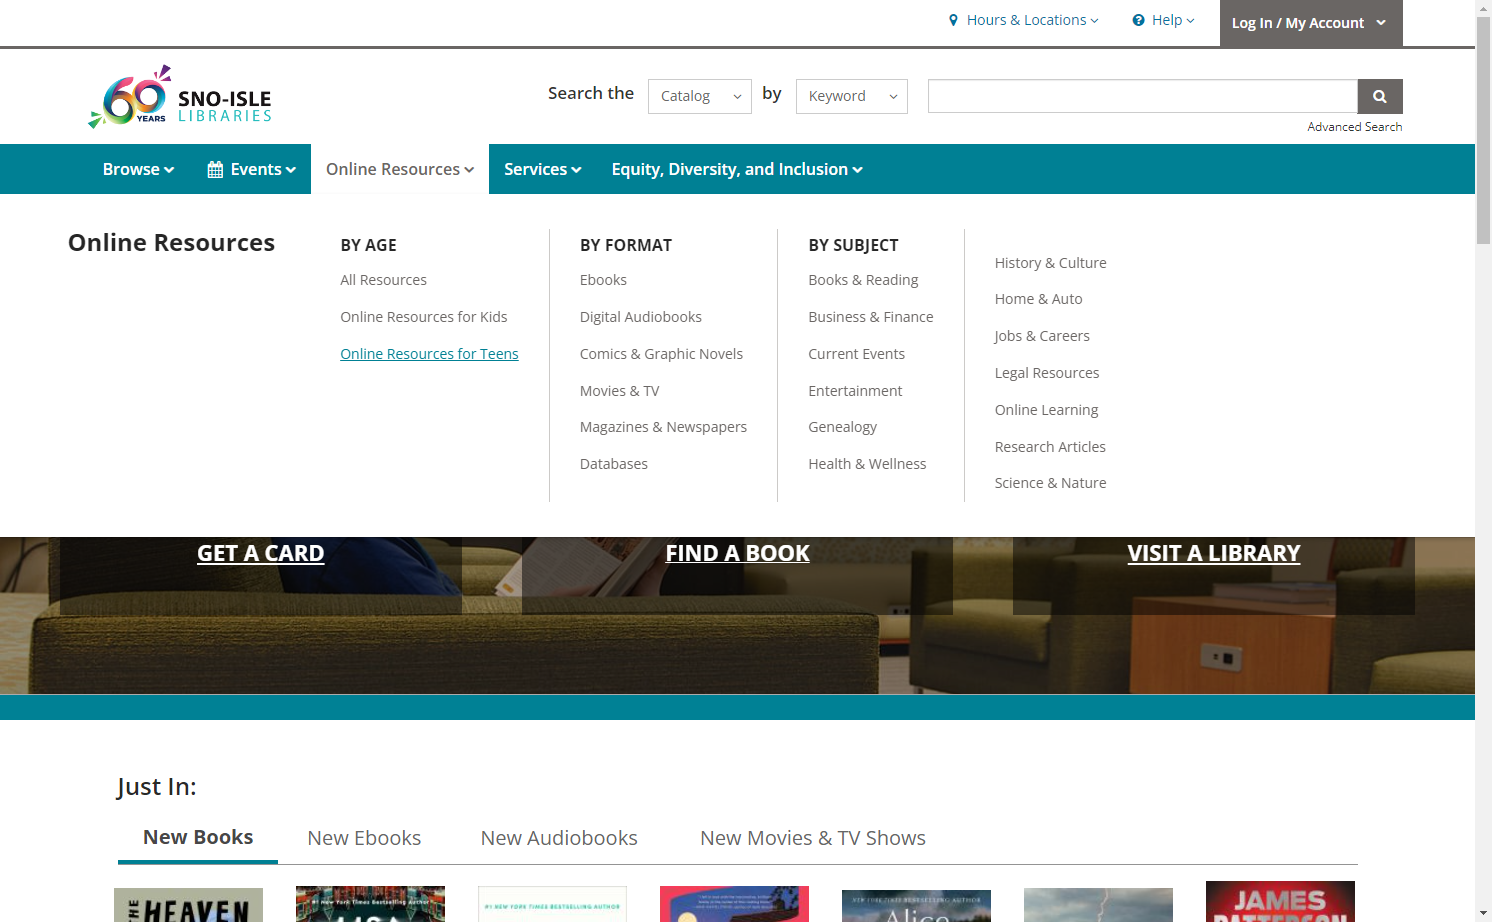
Task: Click the magnifier search button
Action: (x=1380, y=96)
